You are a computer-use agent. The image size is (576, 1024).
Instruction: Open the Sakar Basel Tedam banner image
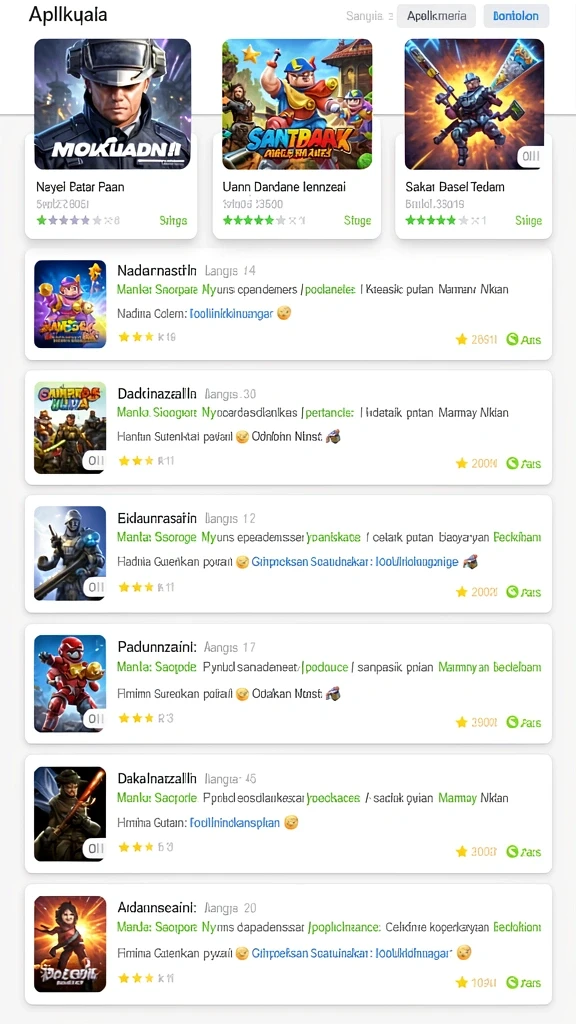[474, 104]
